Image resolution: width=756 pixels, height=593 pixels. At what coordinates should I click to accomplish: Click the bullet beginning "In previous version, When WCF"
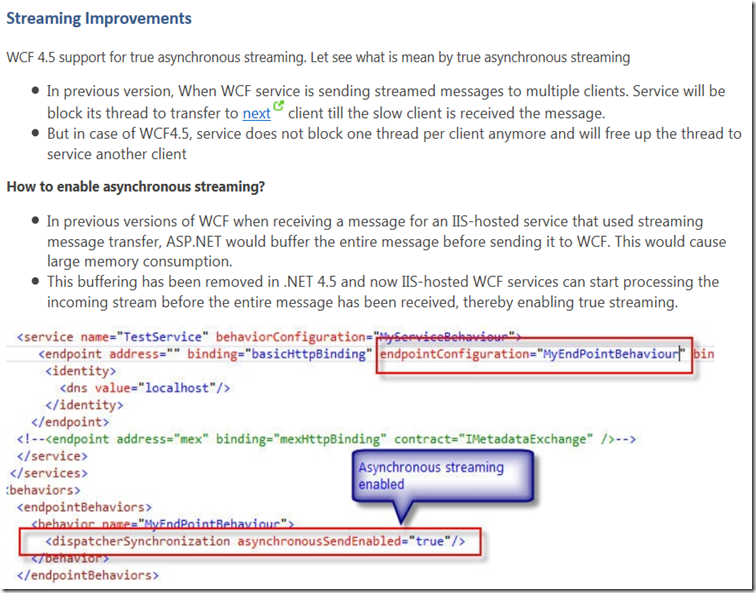(386, 102)
